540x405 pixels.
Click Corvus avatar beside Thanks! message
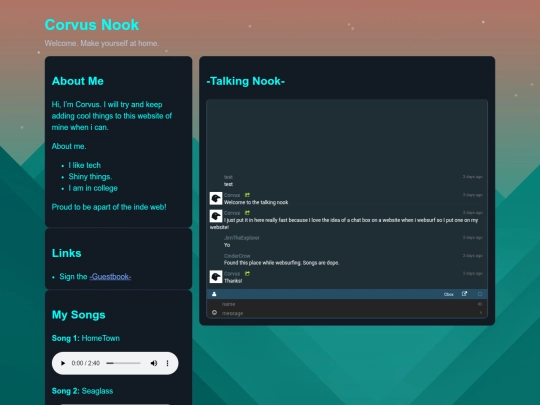[x=216, y=277]
